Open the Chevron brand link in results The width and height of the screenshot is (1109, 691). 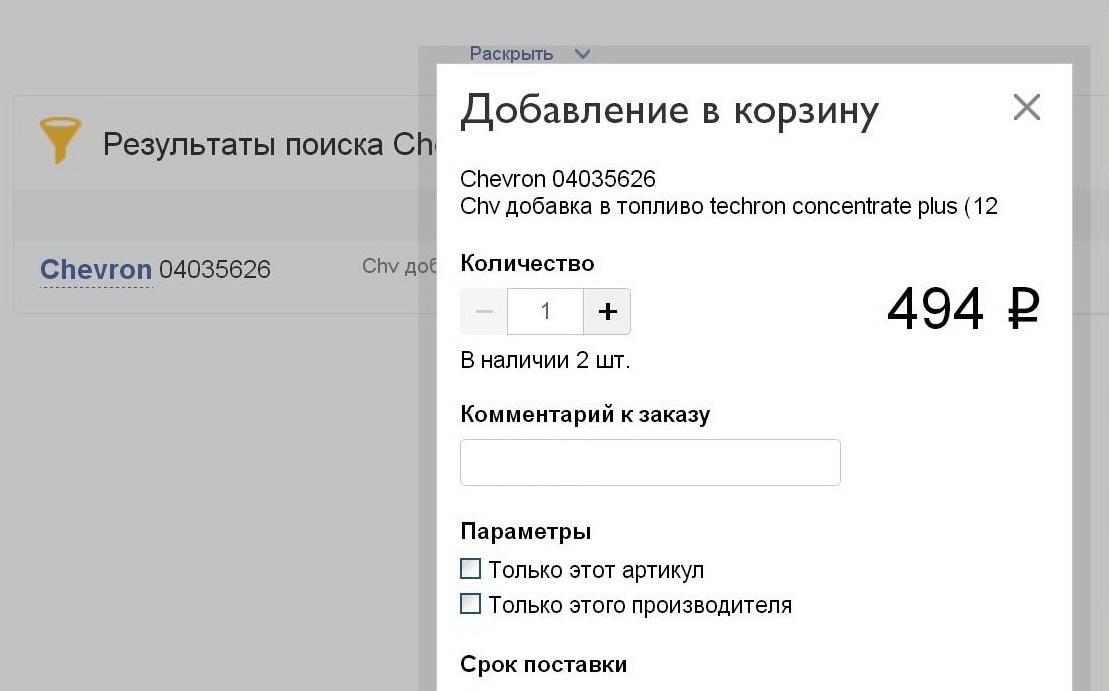95,269
